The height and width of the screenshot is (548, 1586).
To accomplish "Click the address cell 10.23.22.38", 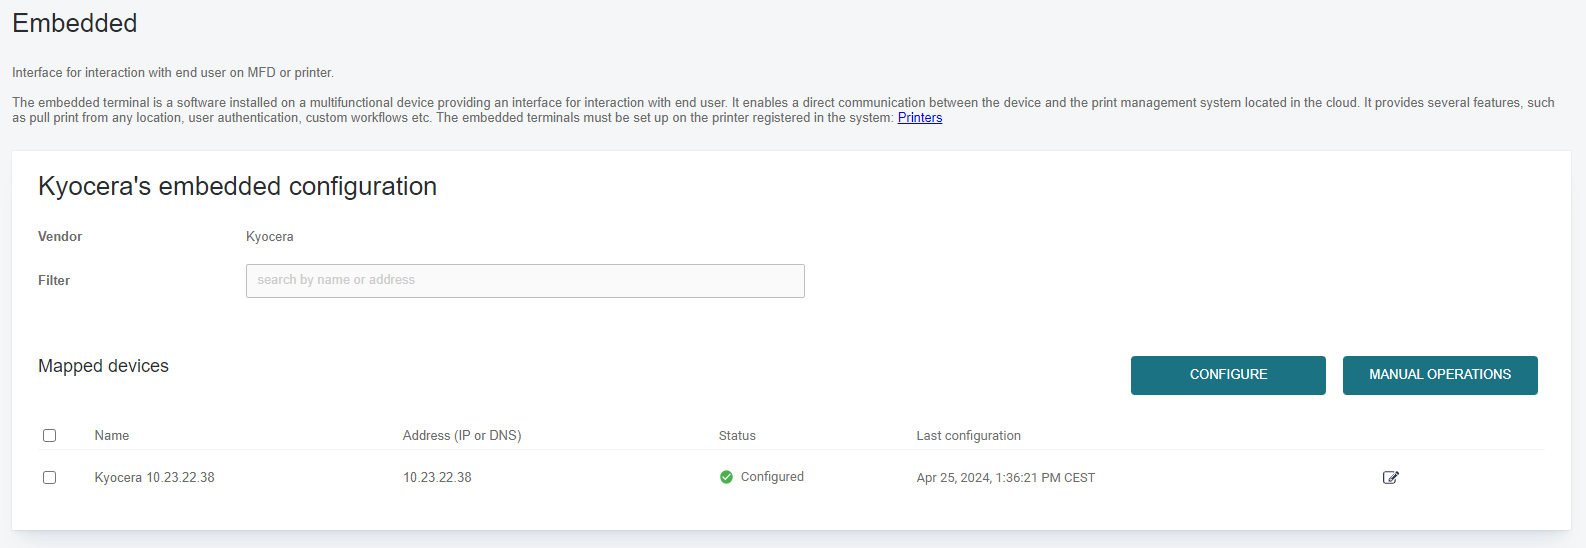I will pyautogui.click(x=437, y=478).
